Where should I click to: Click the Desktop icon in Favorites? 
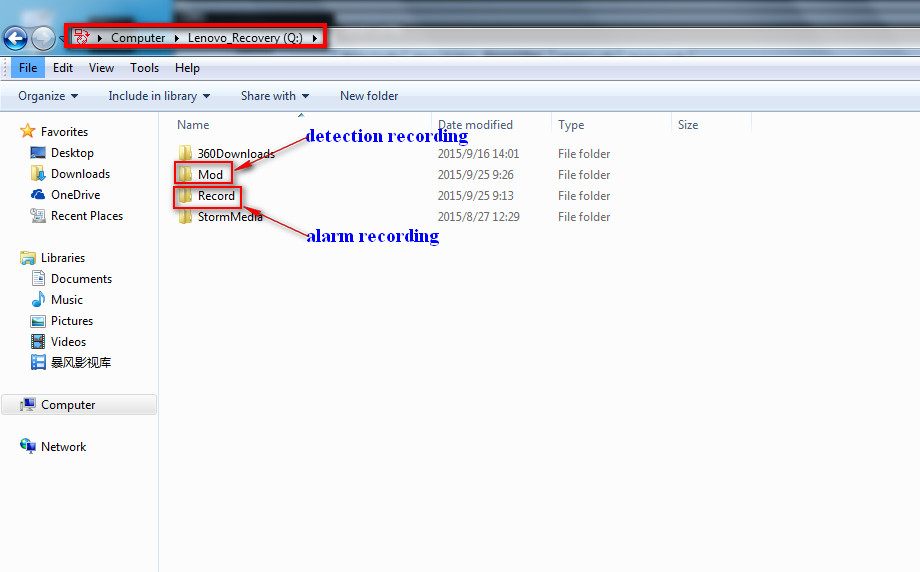[x=38, y=153]
